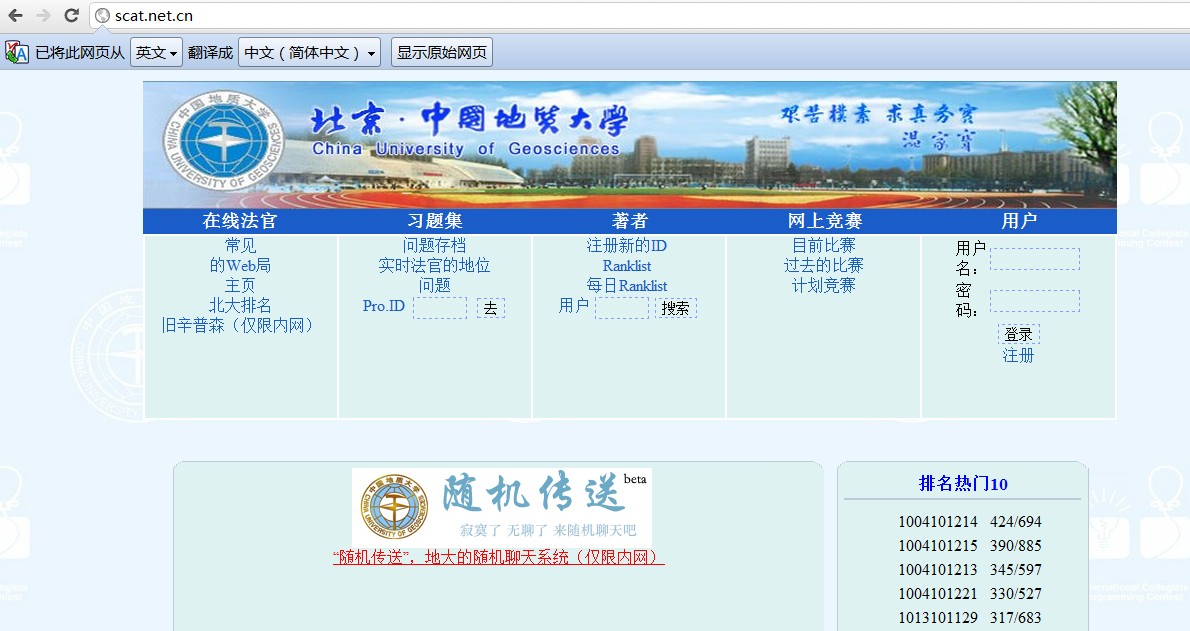Click the 密码 input field
Screen dimensions: 1190x631
pyautogui.click(x=1034, y=301)
